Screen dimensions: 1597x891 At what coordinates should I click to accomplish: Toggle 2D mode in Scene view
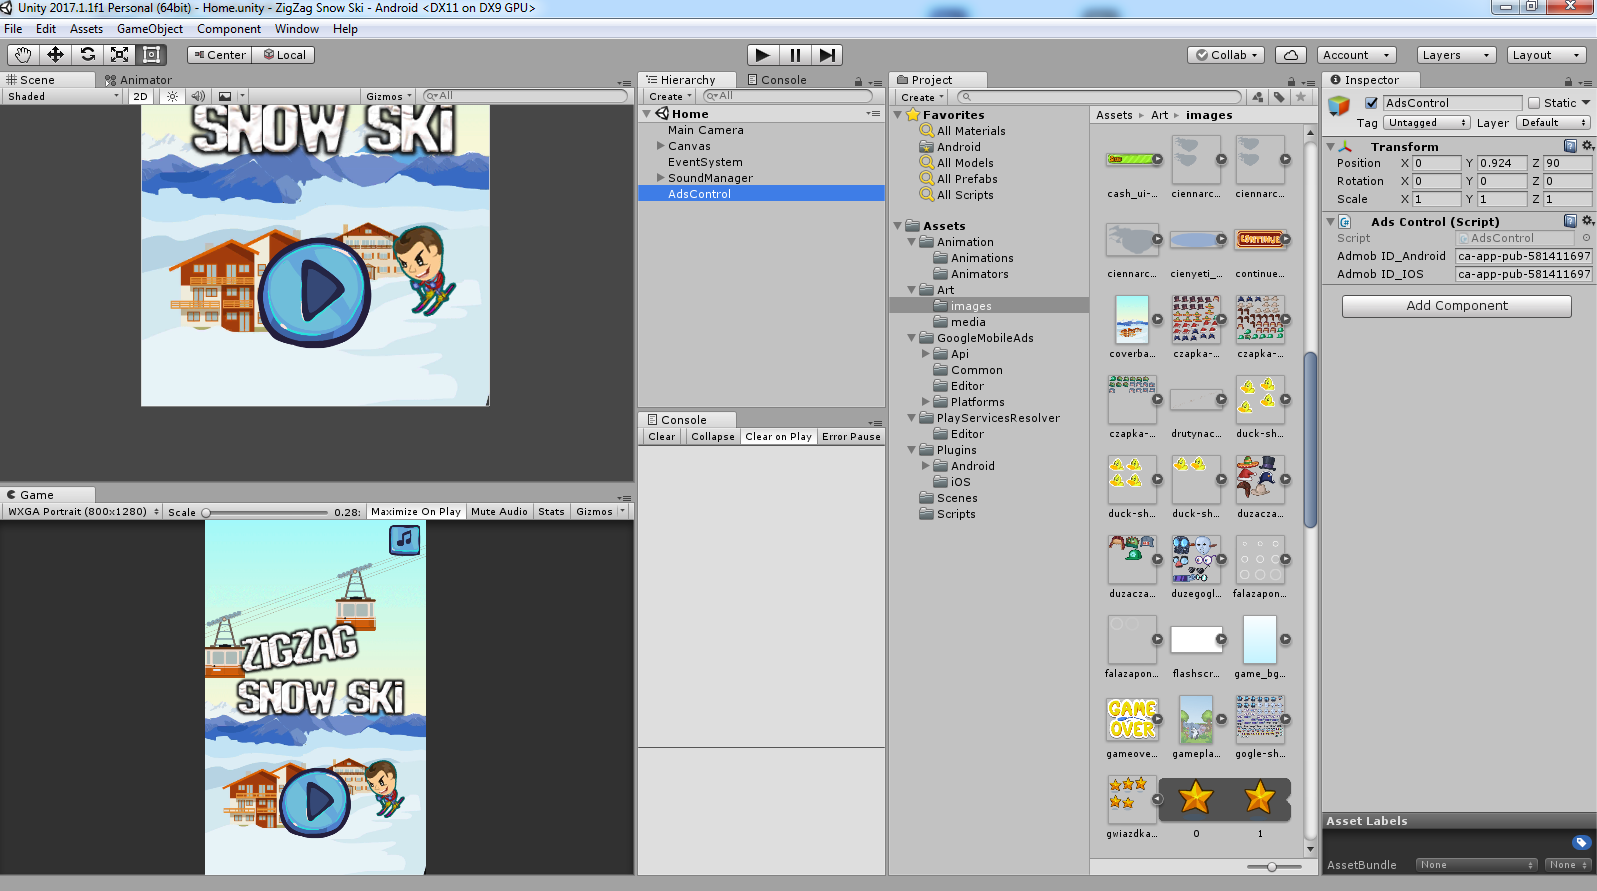pyautogui.click(x=140, y=97)
